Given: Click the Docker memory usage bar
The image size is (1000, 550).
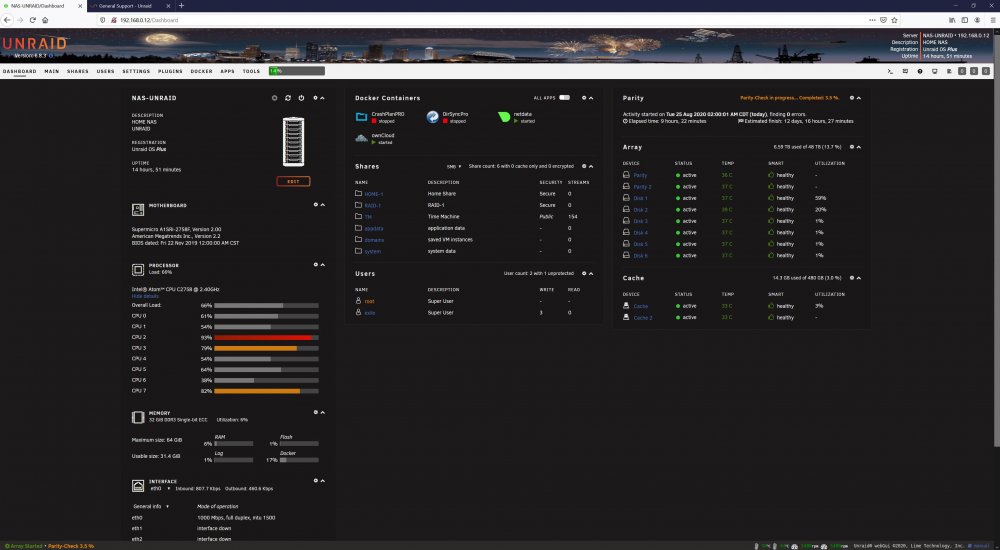Looking at the screenshot, I should tap(299, 459).
